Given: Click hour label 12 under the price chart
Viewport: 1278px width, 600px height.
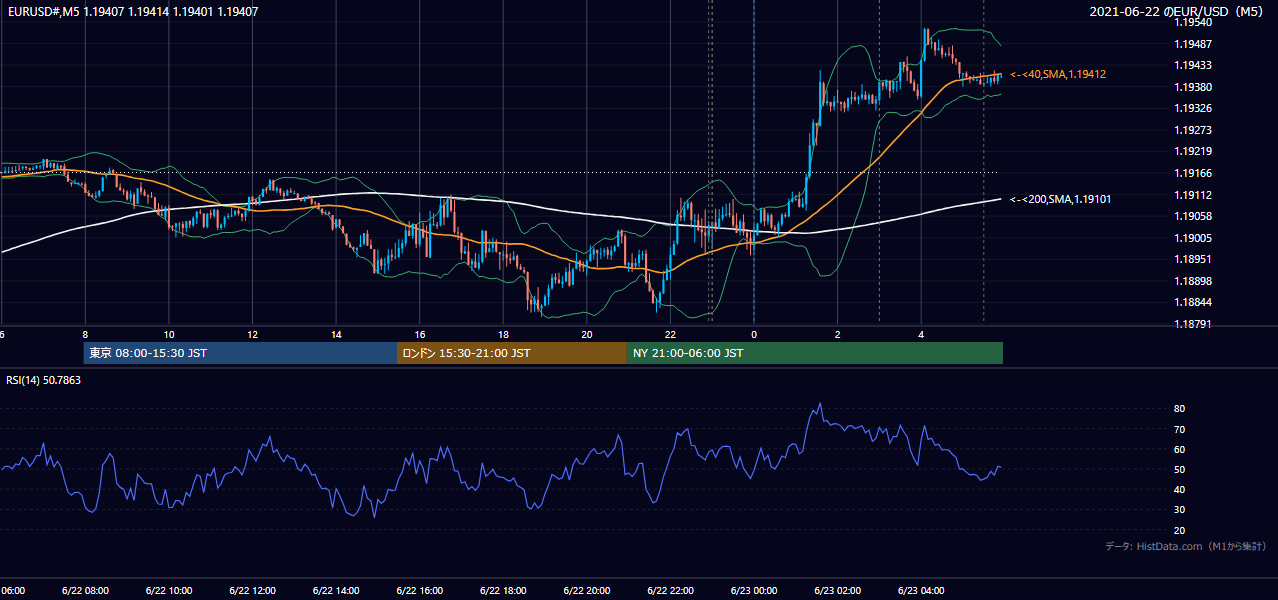Looking at the screenshot, I should click(x=252, y=335).
